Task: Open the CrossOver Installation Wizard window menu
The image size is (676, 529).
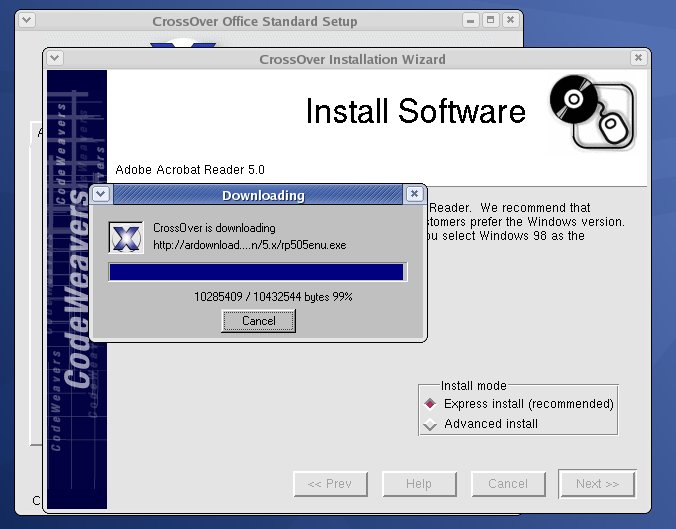Action: 55,58
